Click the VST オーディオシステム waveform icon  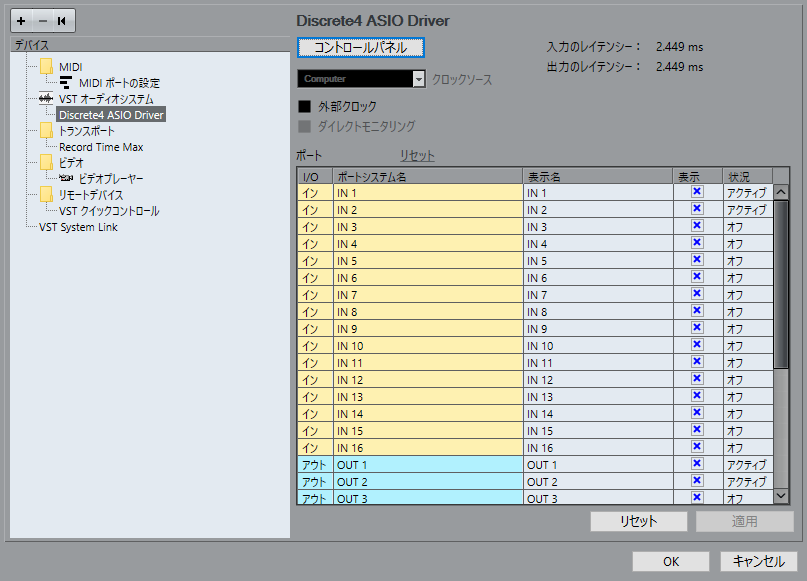coord(46,99)
